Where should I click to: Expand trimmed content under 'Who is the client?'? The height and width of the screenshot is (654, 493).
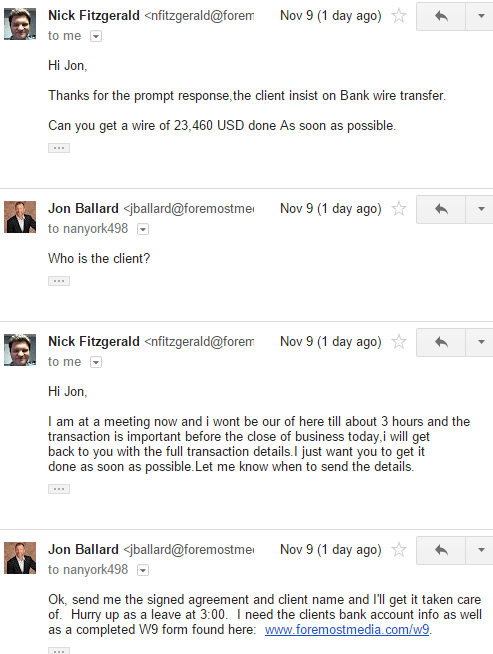59,281
